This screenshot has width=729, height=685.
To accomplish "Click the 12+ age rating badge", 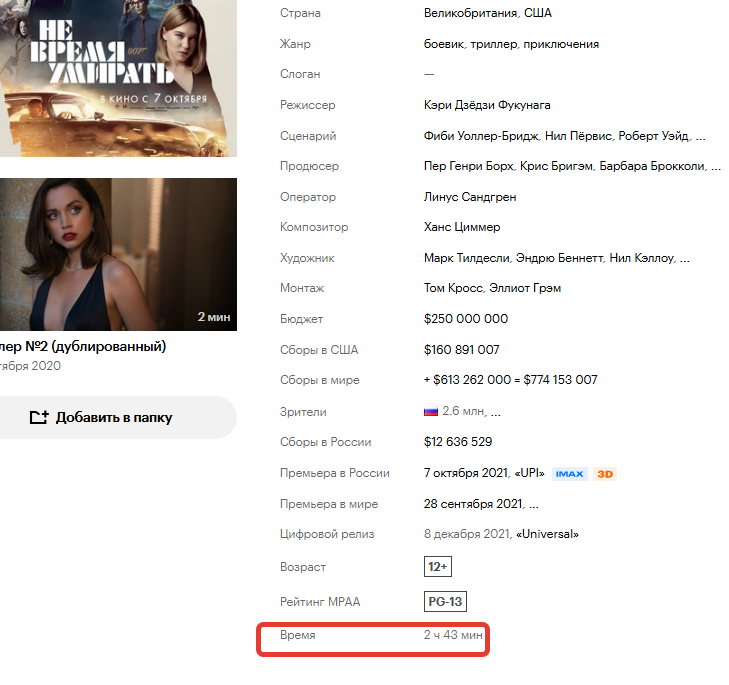I will tap(438, 567).
